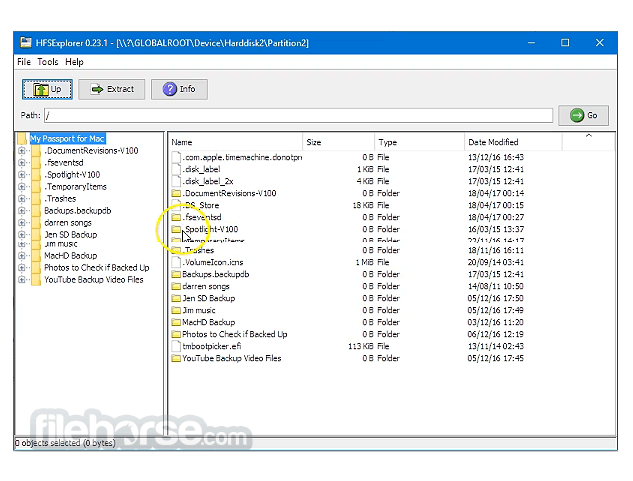Click folder icon of Backups.backupdb in tree

point(36,211)
